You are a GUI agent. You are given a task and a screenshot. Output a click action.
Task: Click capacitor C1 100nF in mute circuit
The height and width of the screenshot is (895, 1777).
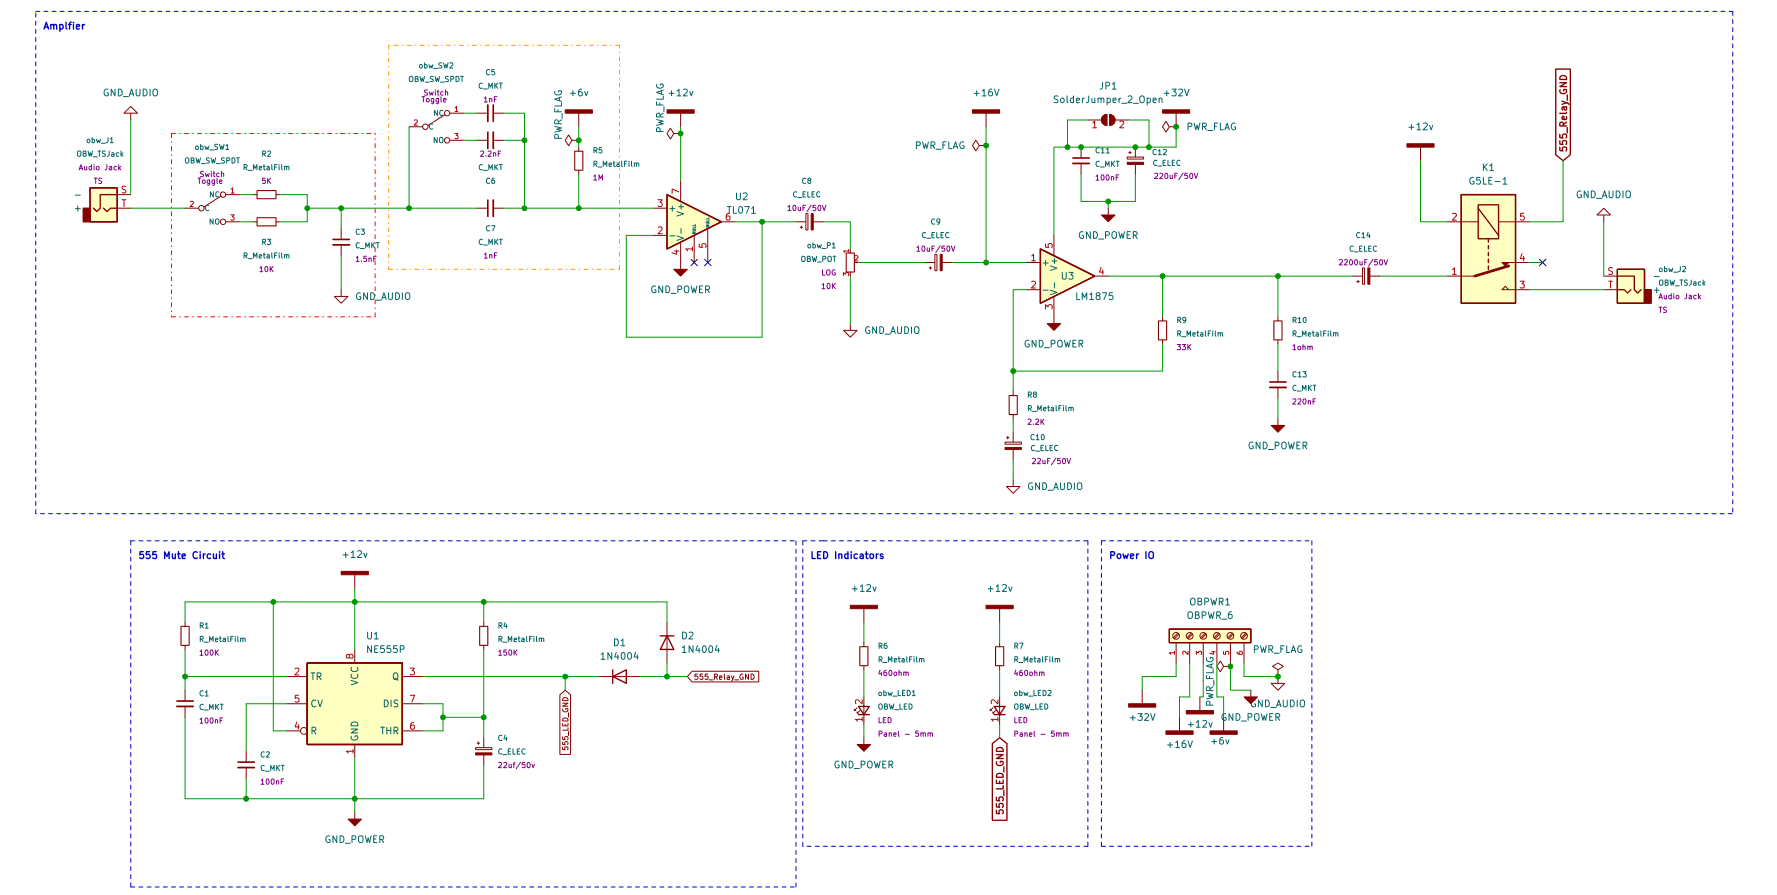[x=185, y=703]
